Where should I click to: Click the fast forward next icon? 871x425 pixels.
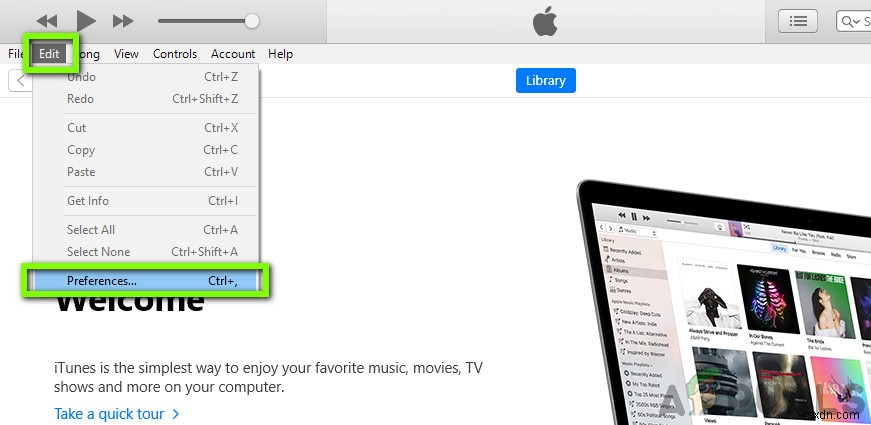(123, 22)
